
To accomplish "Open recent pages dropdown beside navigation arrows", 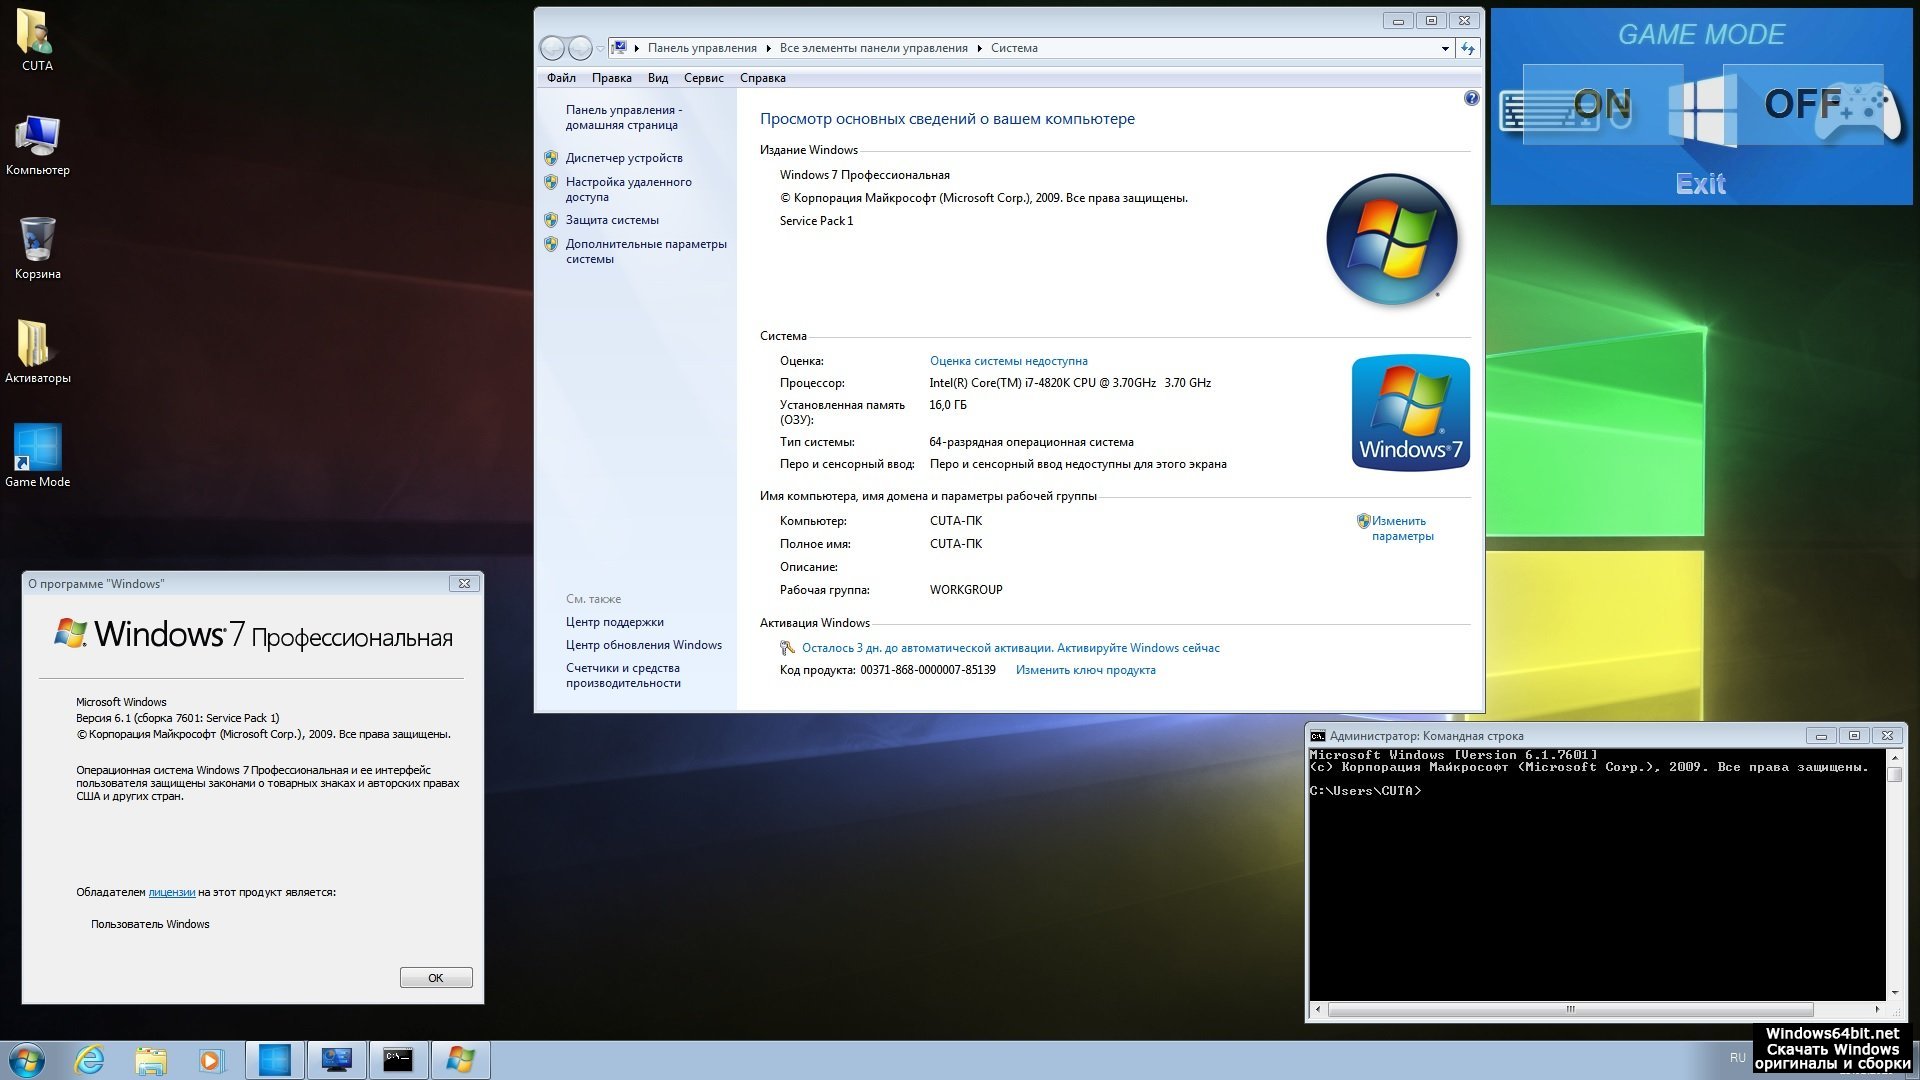I will click(600, 48).
